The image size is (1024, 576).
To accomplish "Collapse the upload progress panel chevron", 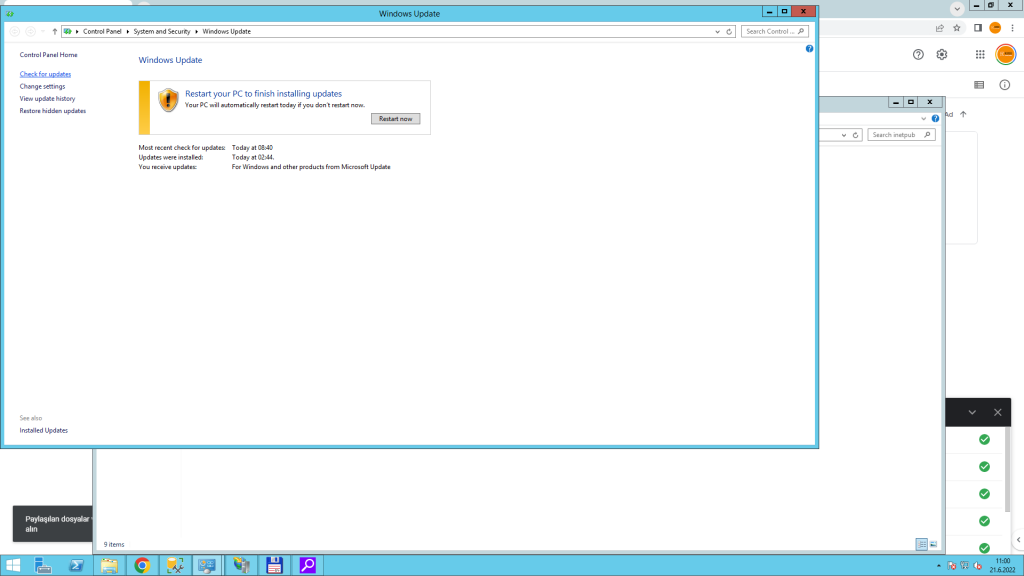I will pyautogui.click(x=972, y=412).
